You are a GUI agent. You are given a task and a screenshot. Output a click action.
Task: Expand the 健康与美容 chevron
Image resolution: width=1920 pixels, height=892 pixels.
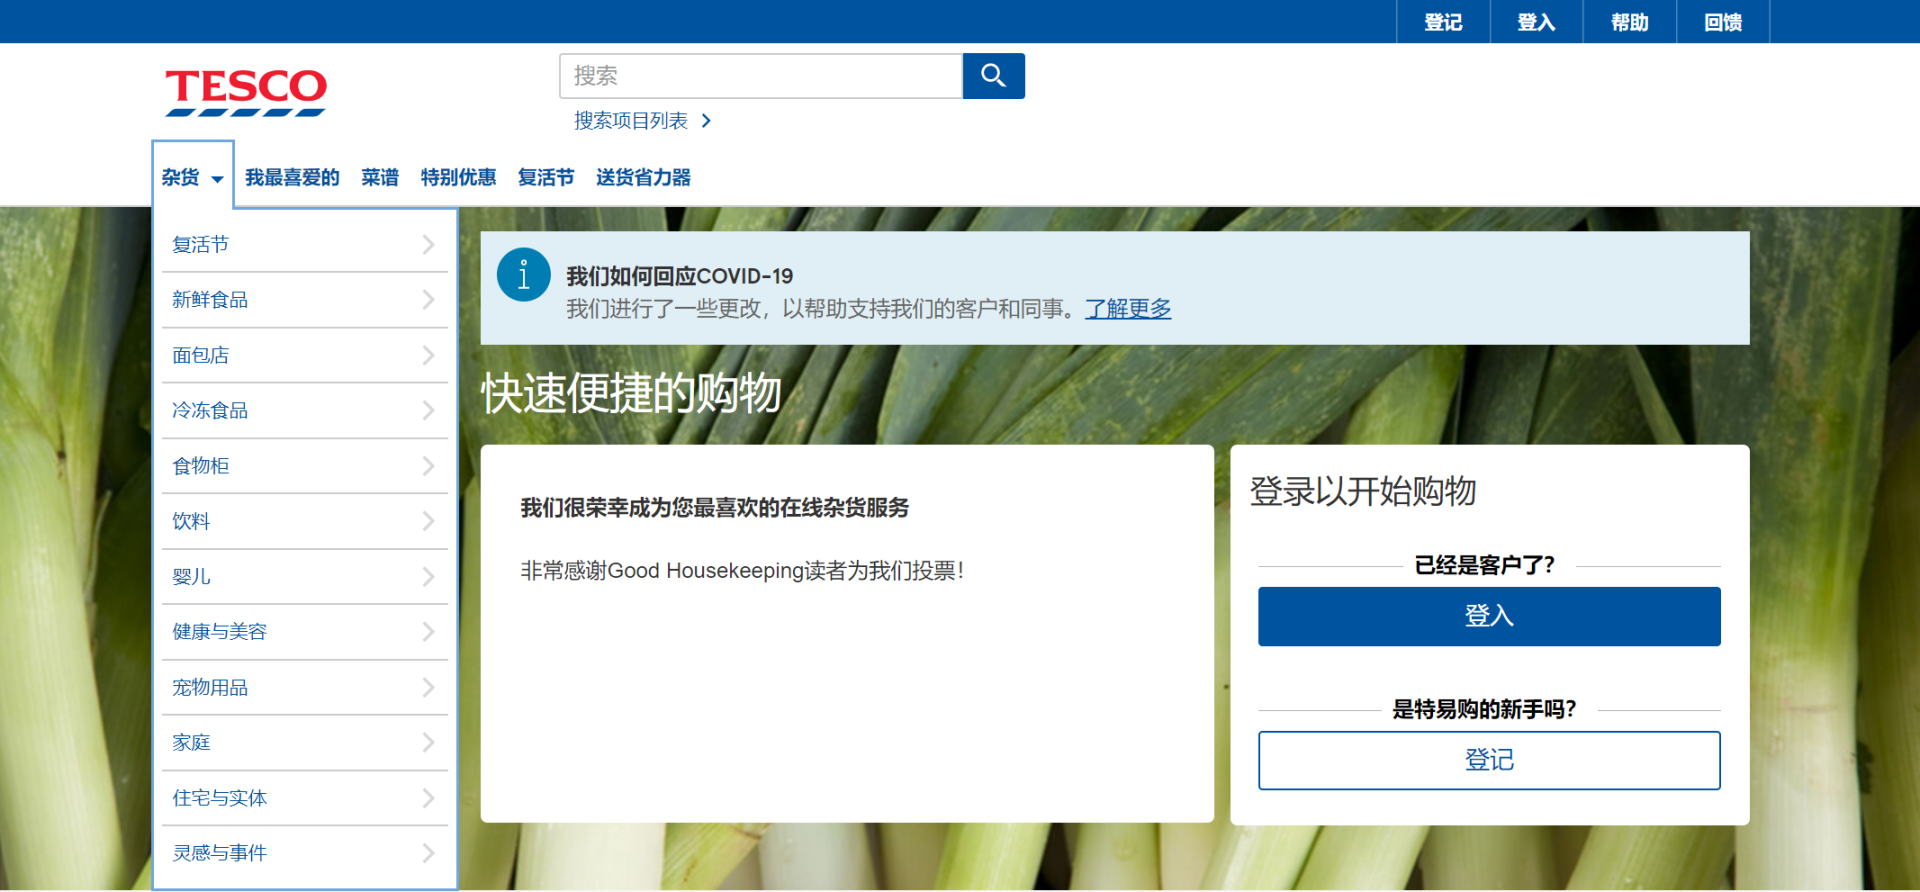click(428, 632)
